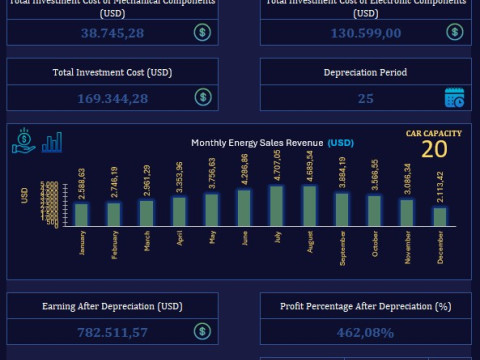This screenshot has width=480, height=360.
Task: Click the January revenue bar
Action: [81, 215]
